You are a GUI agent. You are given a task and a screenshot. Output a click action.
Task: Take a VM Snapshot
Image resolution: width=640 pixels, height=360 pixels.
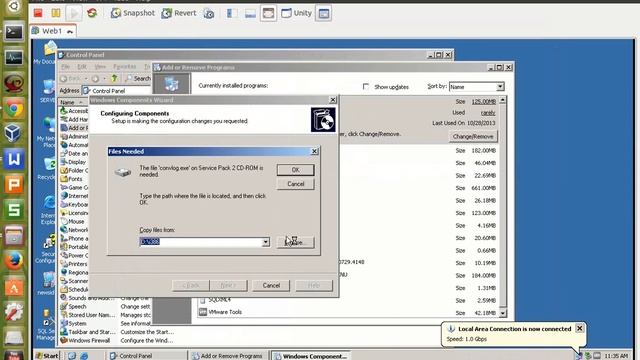133,13
